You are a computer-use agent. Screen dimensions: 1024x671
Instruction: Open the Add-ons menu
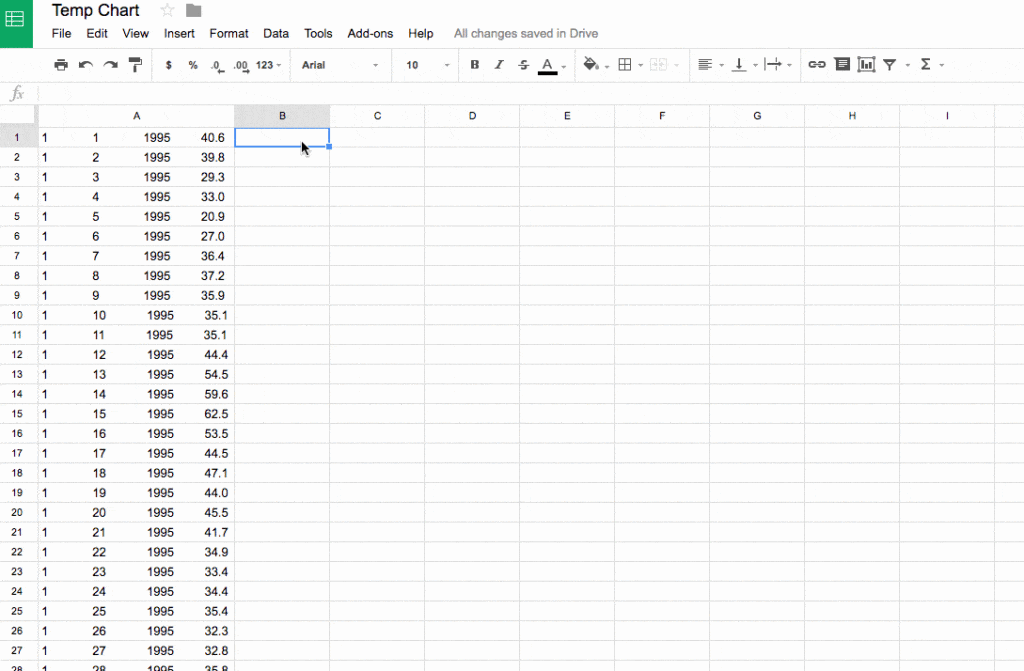point(370,33)
